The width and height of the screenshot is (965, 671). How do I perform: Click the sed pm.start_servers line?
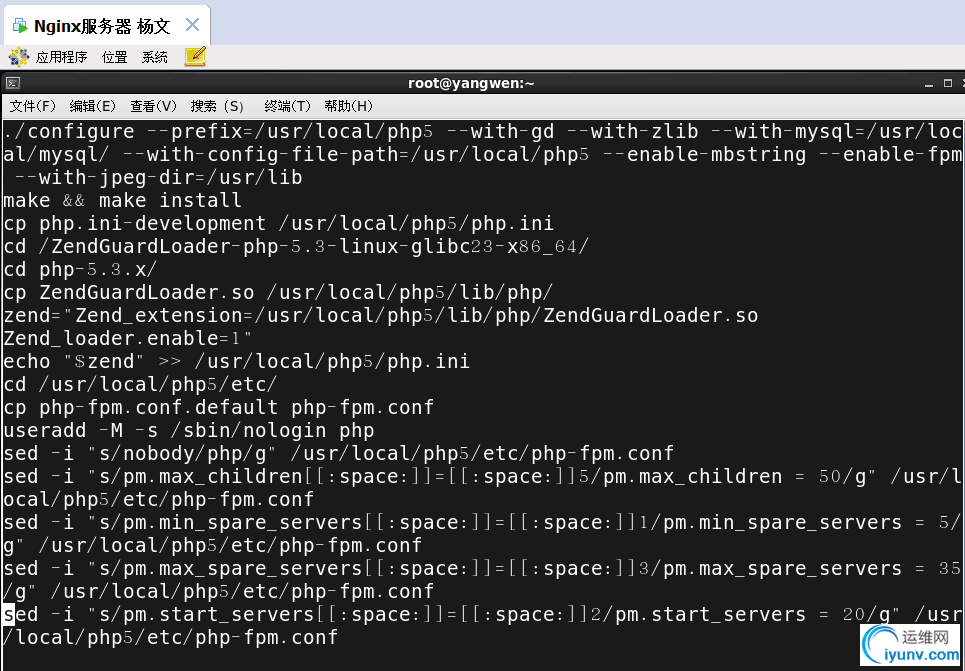482,625
